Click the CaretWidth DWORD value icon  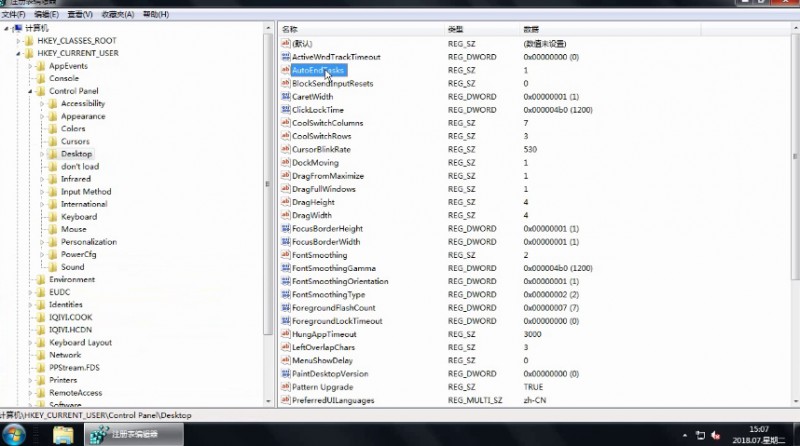pyautogui.click(x=286, y=97)
